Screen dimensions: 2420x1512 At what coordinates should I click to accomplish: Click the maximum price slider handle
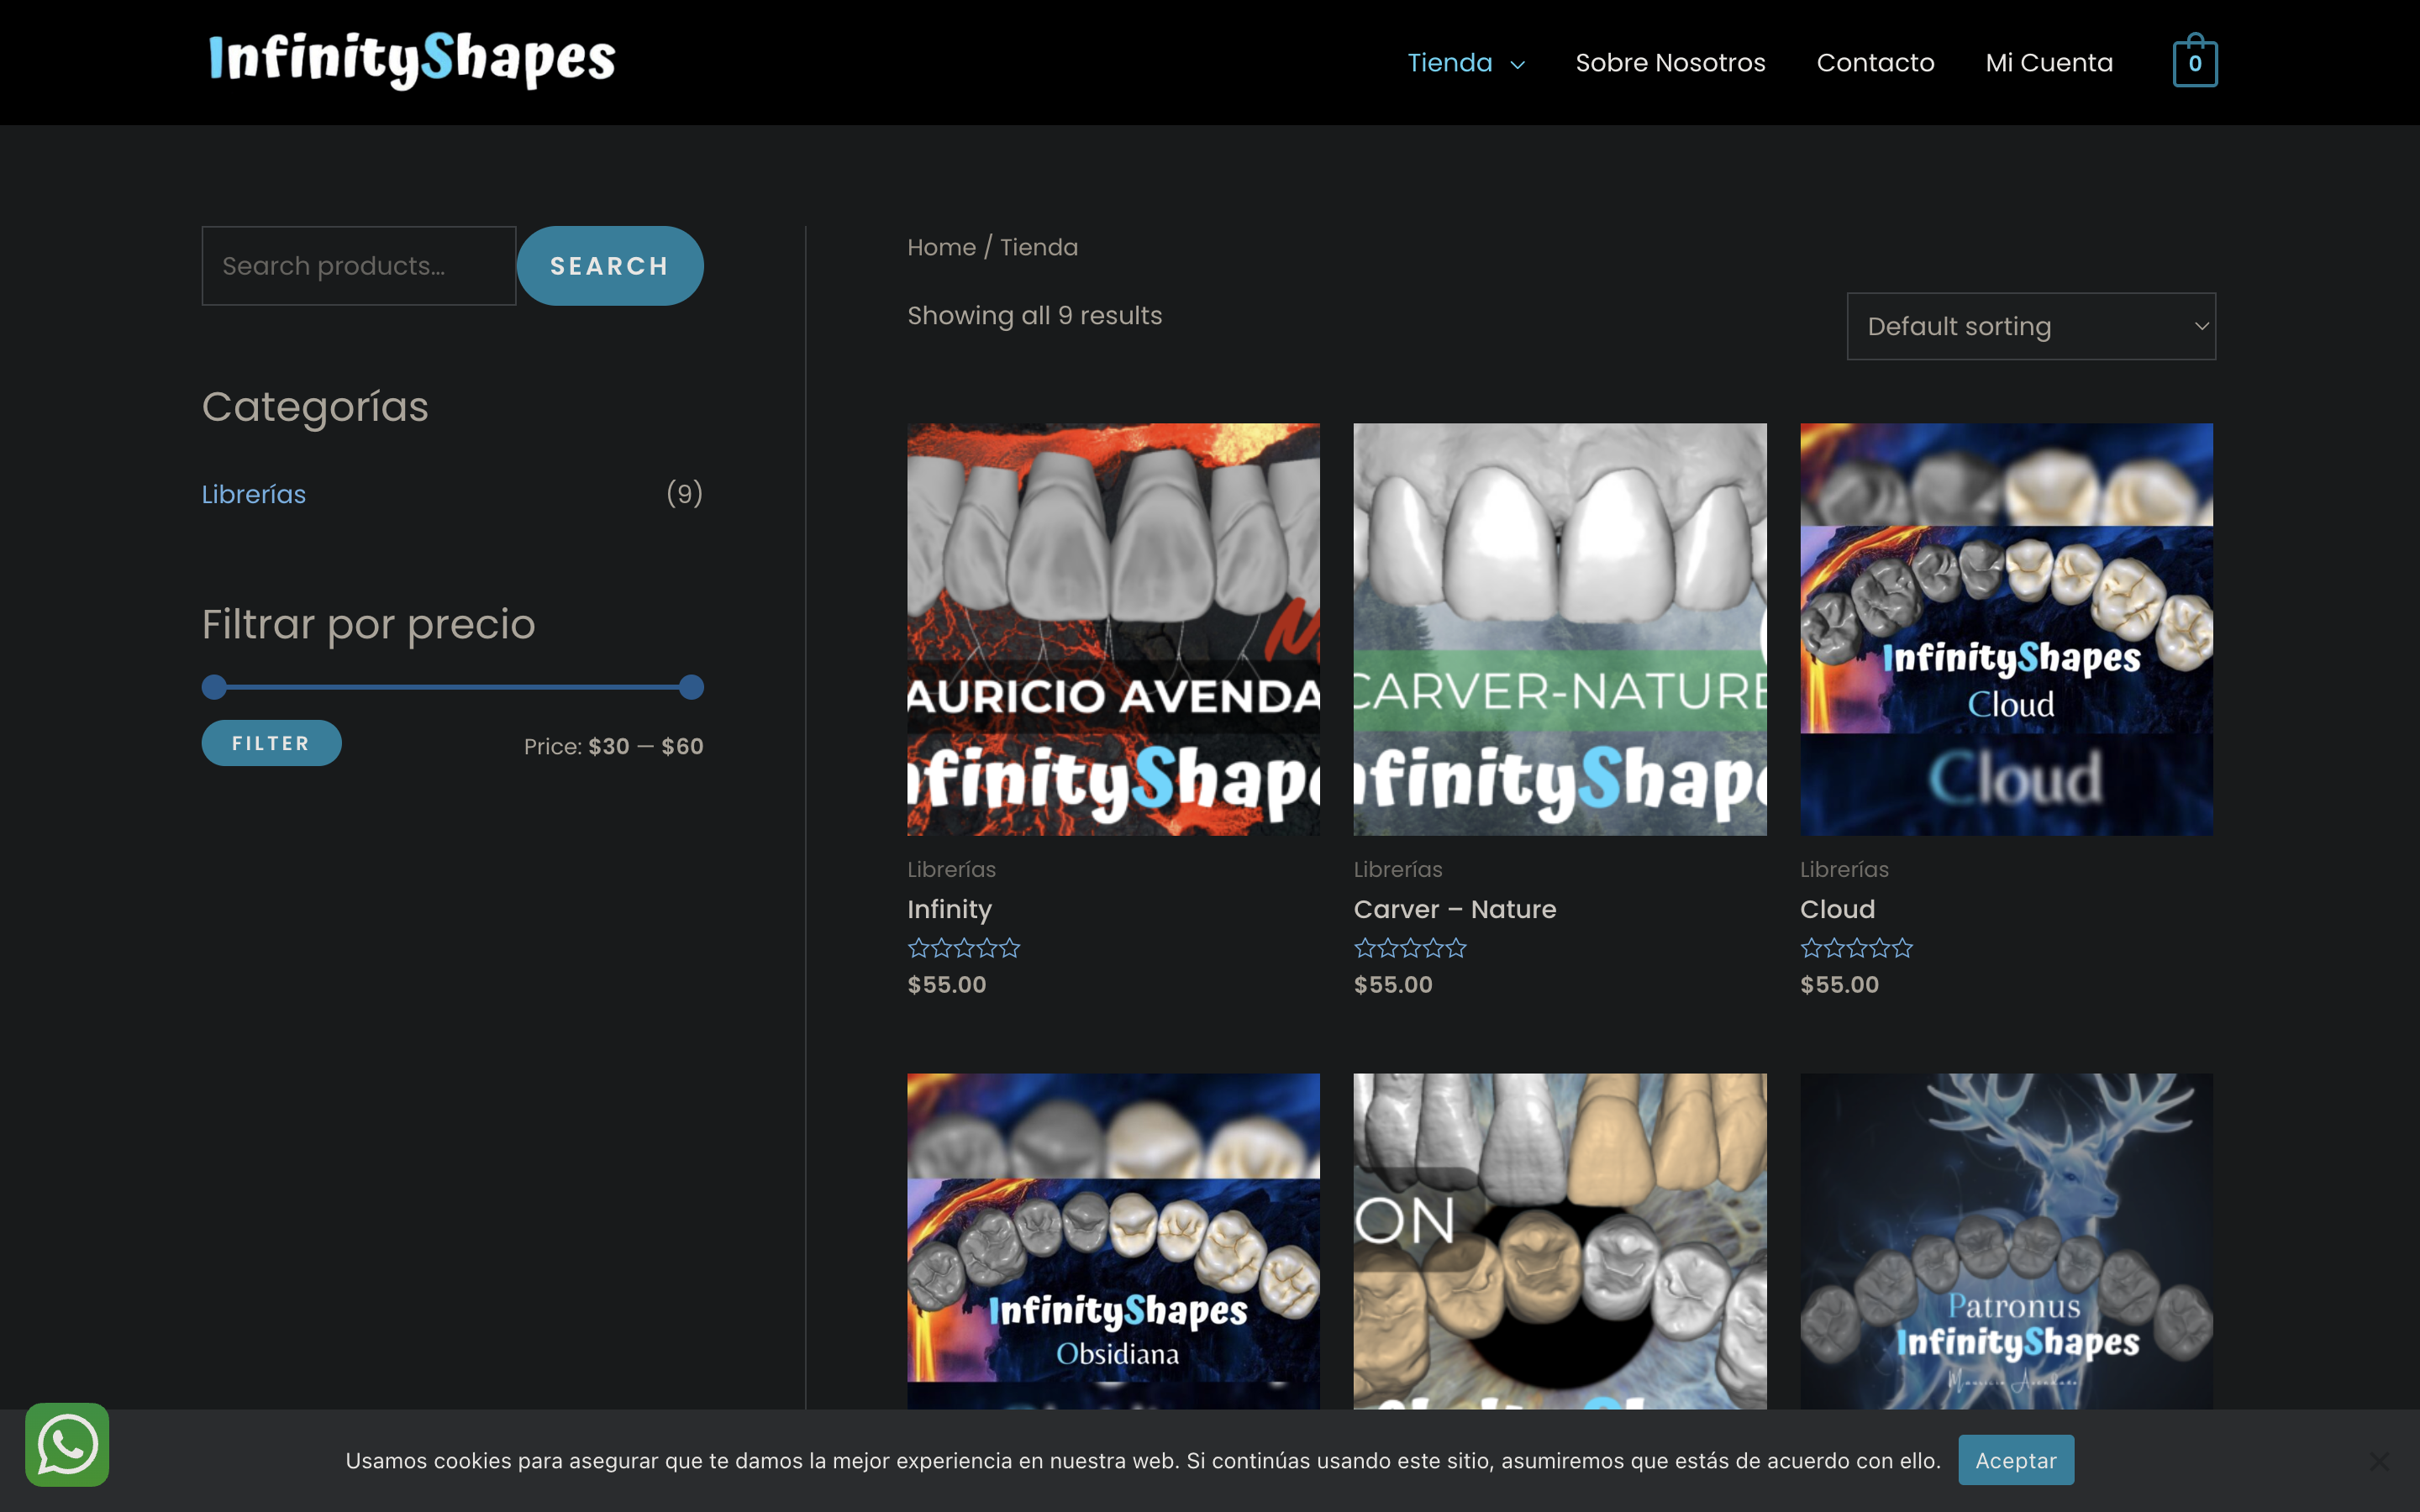click(691, 687)
